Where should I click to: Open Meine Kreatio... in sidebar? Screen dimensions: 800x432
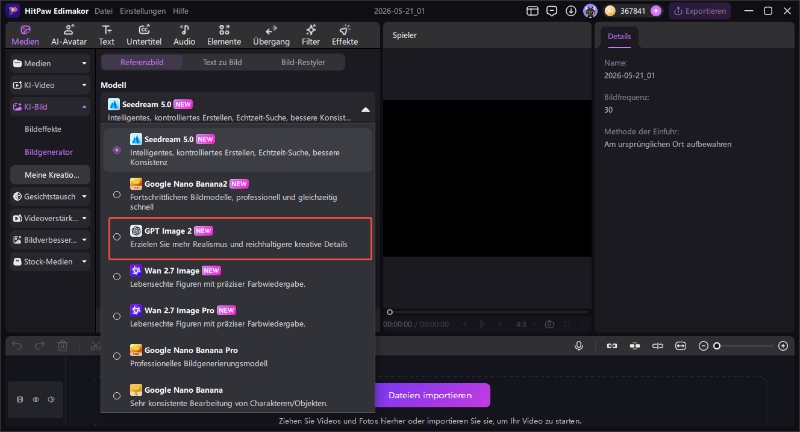pos(50,175)
